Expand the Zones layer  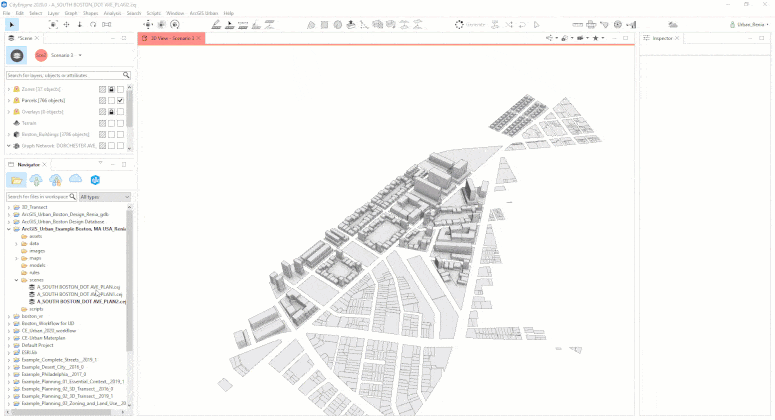(9, 89)
